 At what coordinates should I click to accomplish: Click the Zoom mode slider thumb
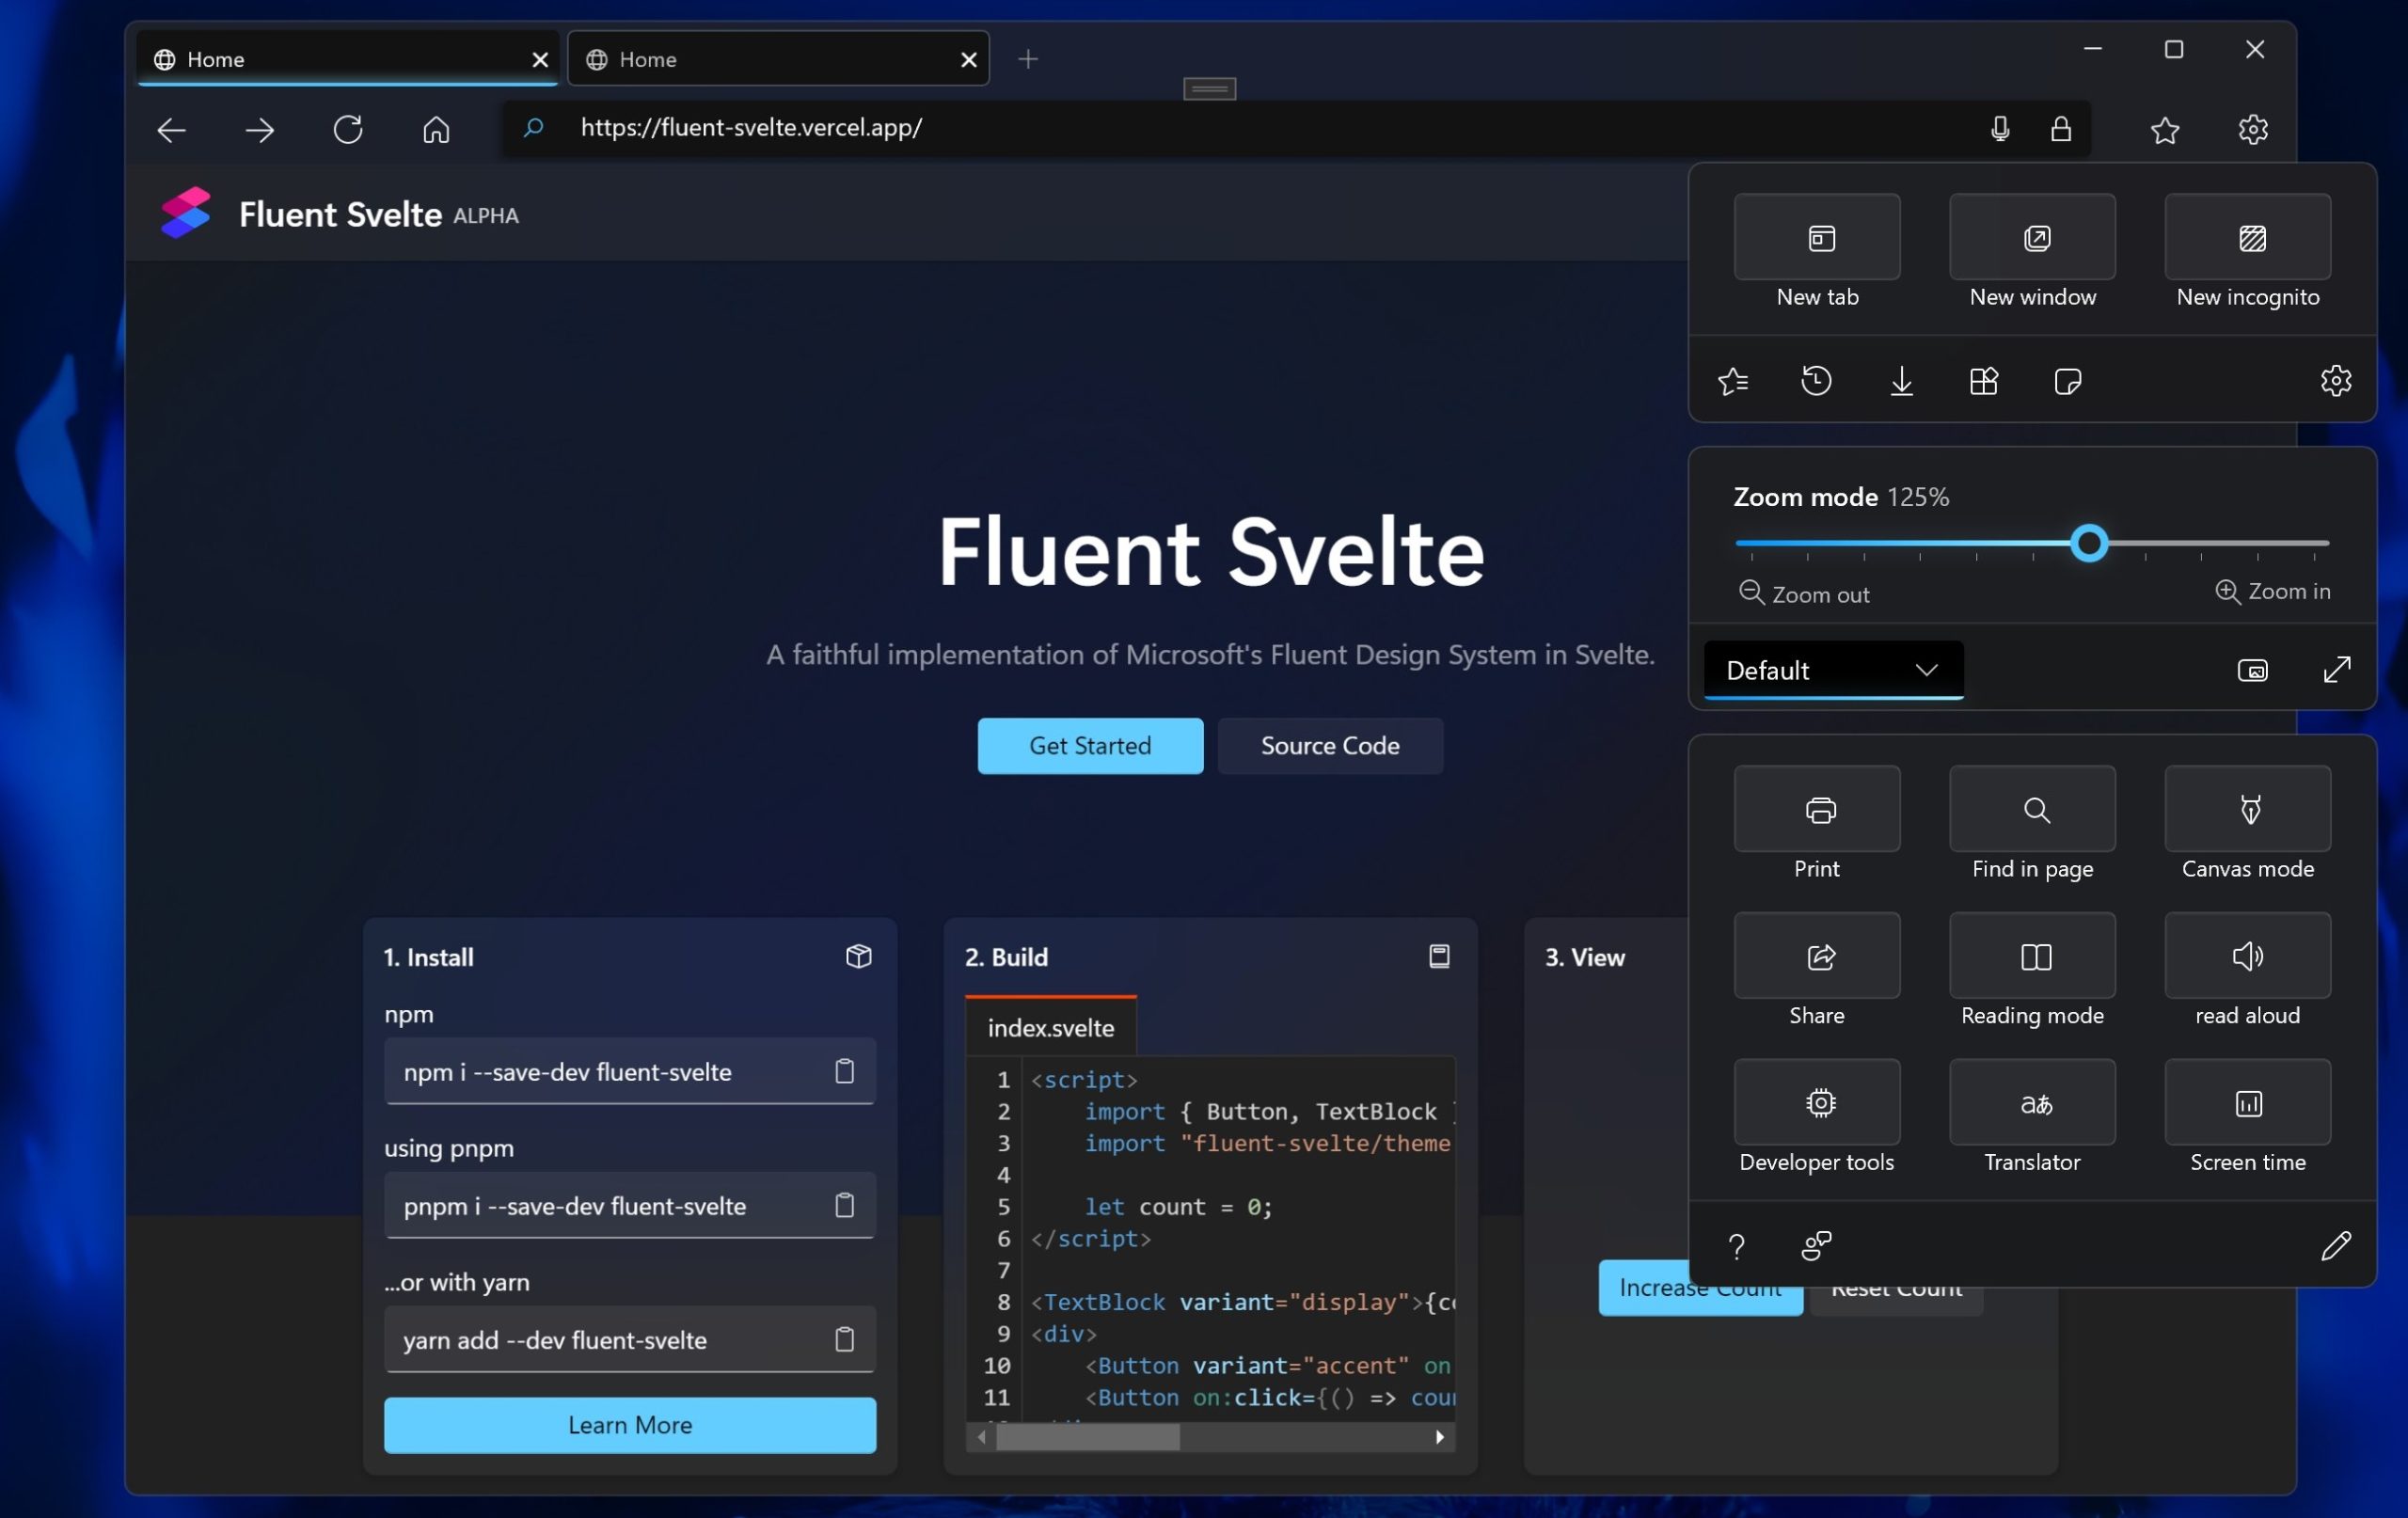[2088, 543]
